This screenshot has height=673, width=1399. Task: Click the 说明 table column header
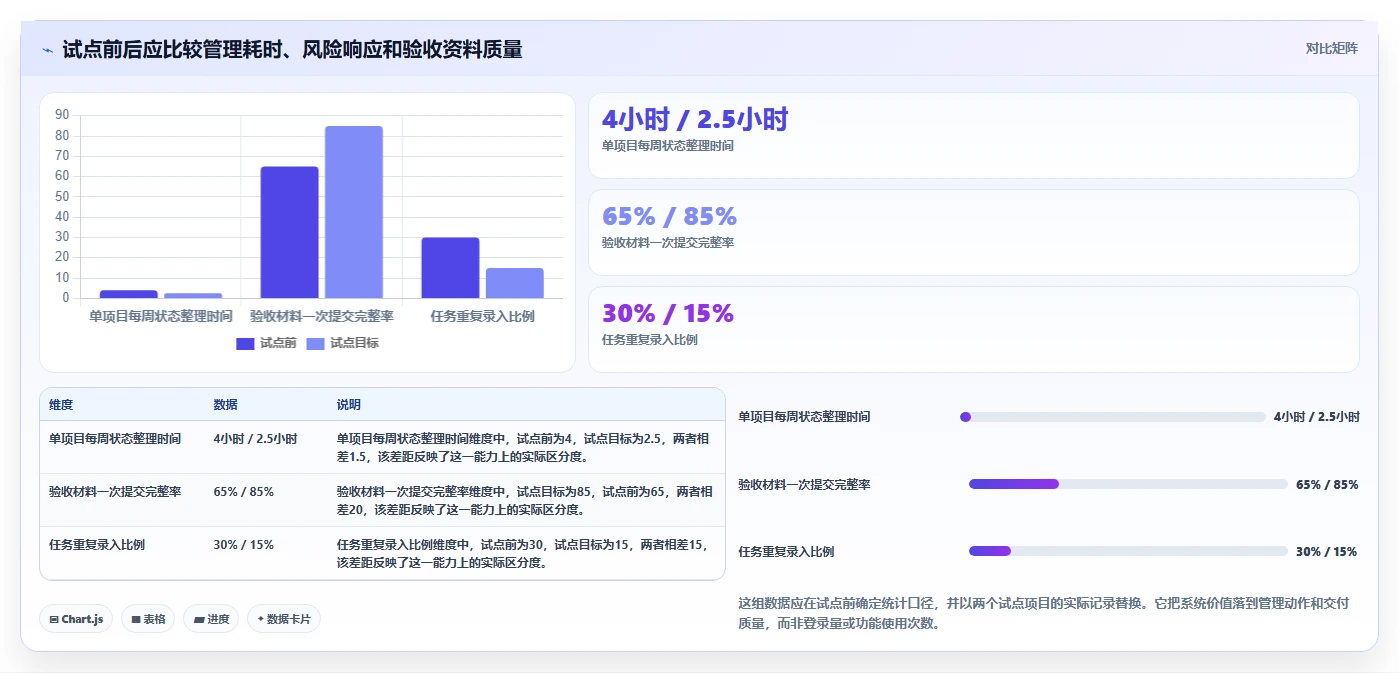[349, 405]
